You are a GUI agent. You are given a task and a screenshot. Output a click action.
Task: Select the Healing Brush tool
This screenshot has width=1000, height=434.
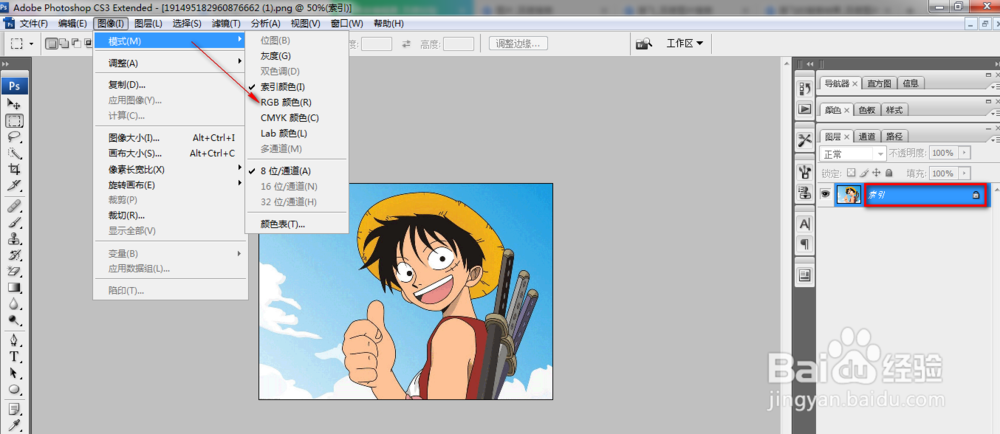tap(15, 206)
